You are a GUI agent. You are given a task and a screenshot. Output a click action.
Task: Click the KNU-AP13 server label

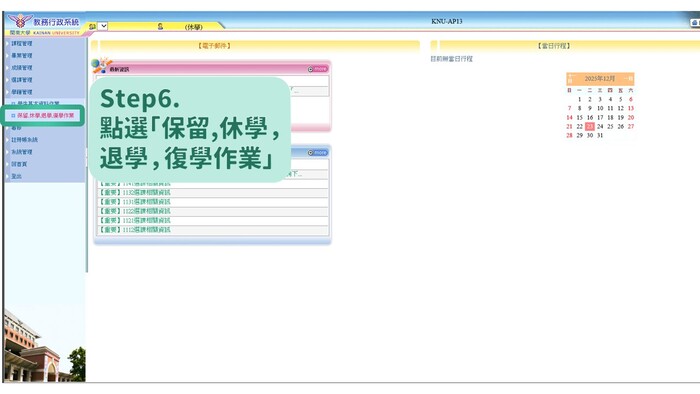click(446, 21)
